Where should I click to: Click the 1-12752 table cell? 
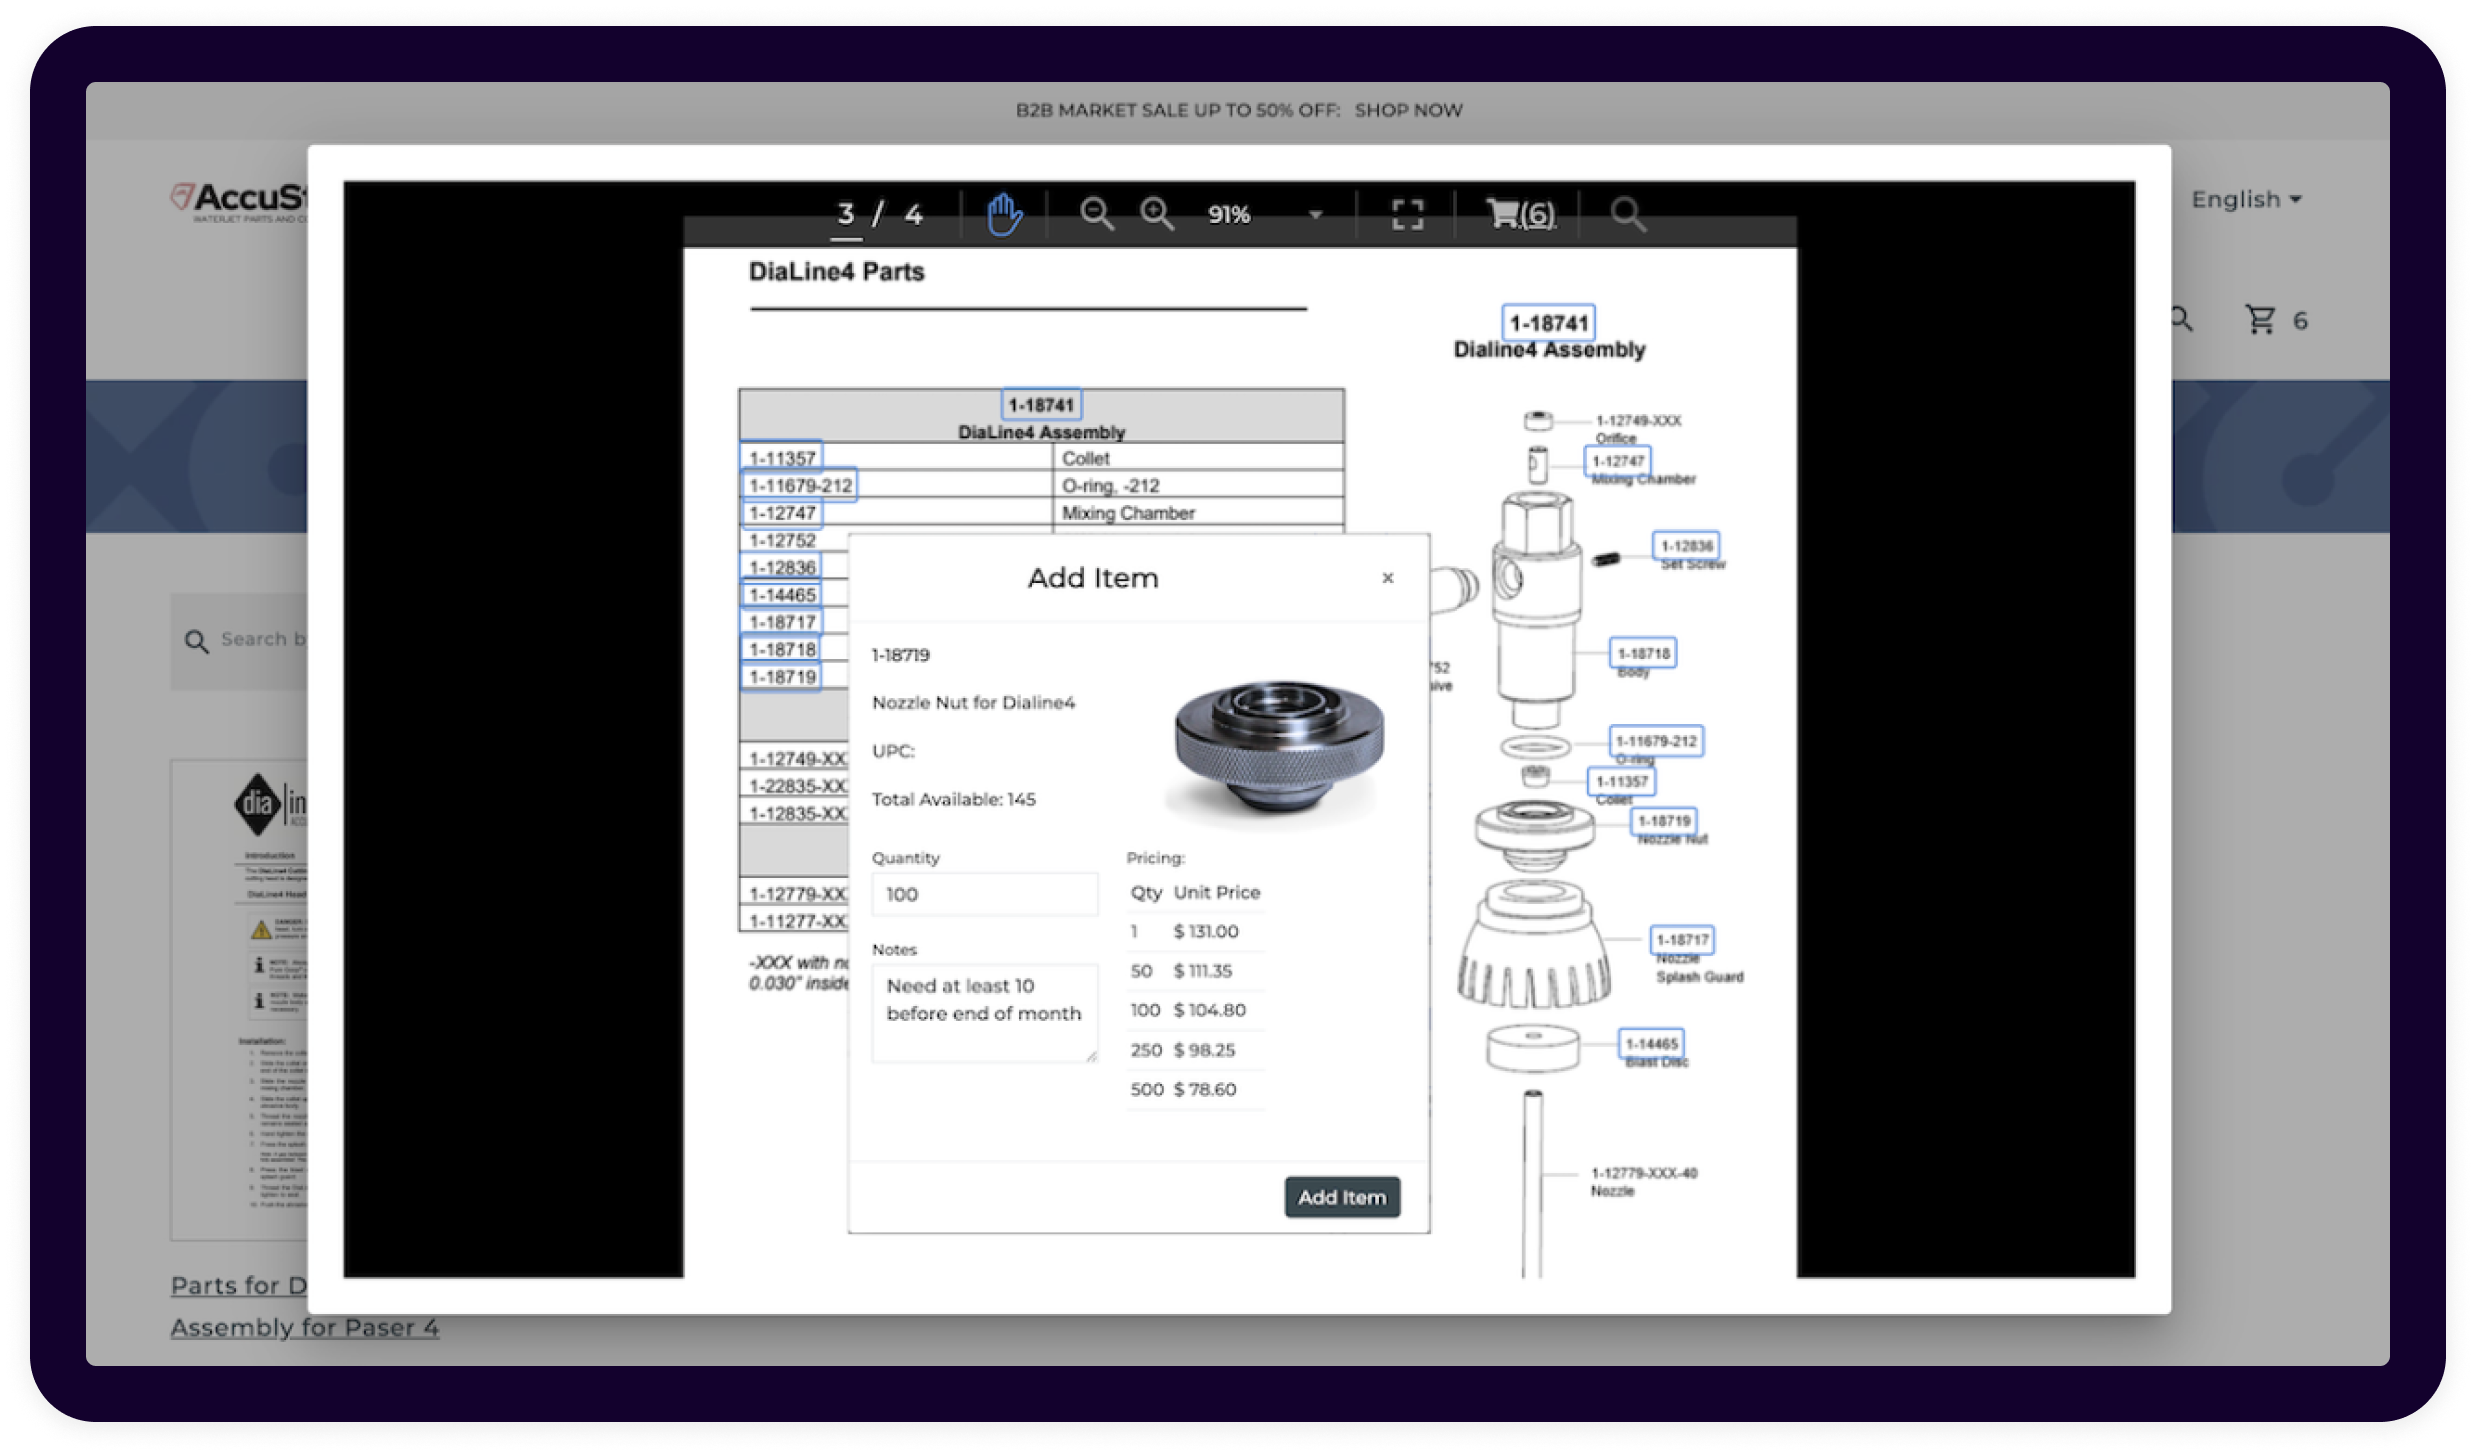pos(782,540)
